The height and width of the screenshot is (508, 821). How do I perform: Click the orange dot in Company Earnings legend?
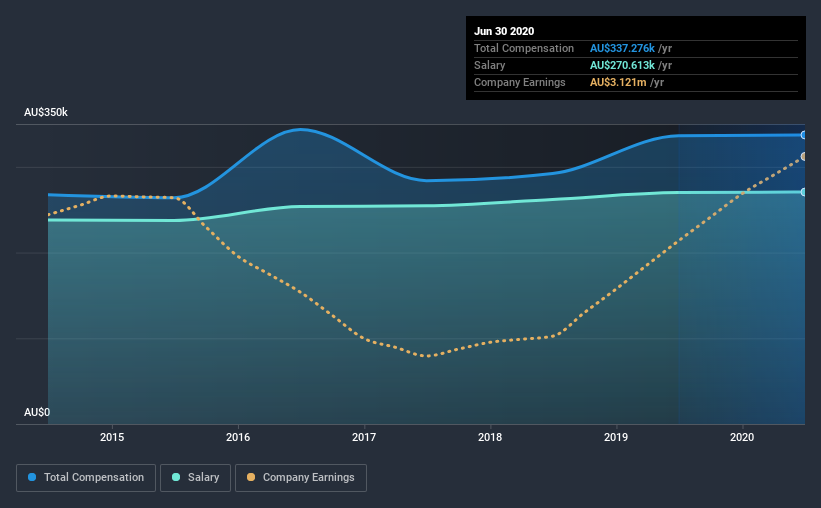251,477
